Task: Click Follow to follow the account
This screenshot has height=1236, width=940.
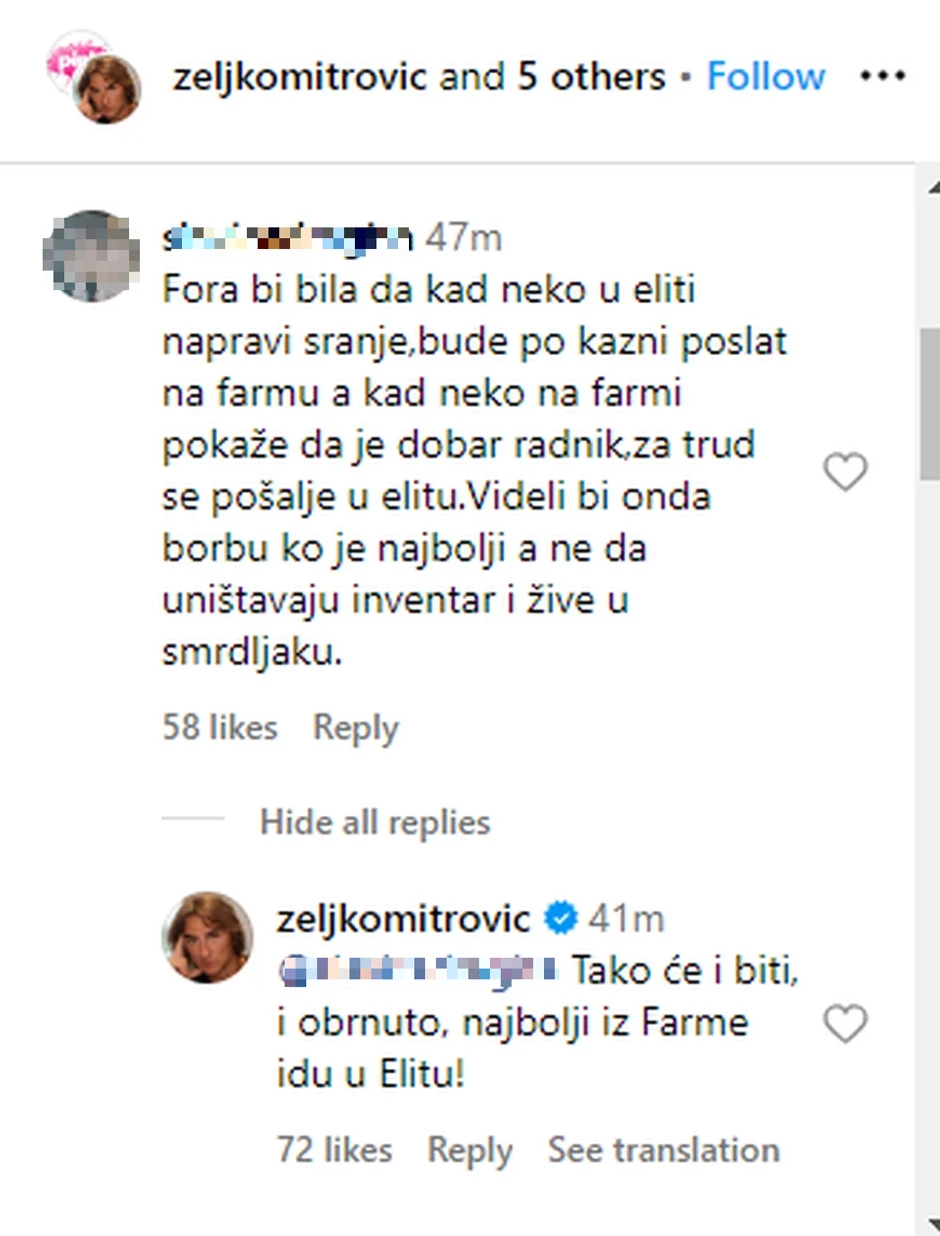Action: point(765,74)
